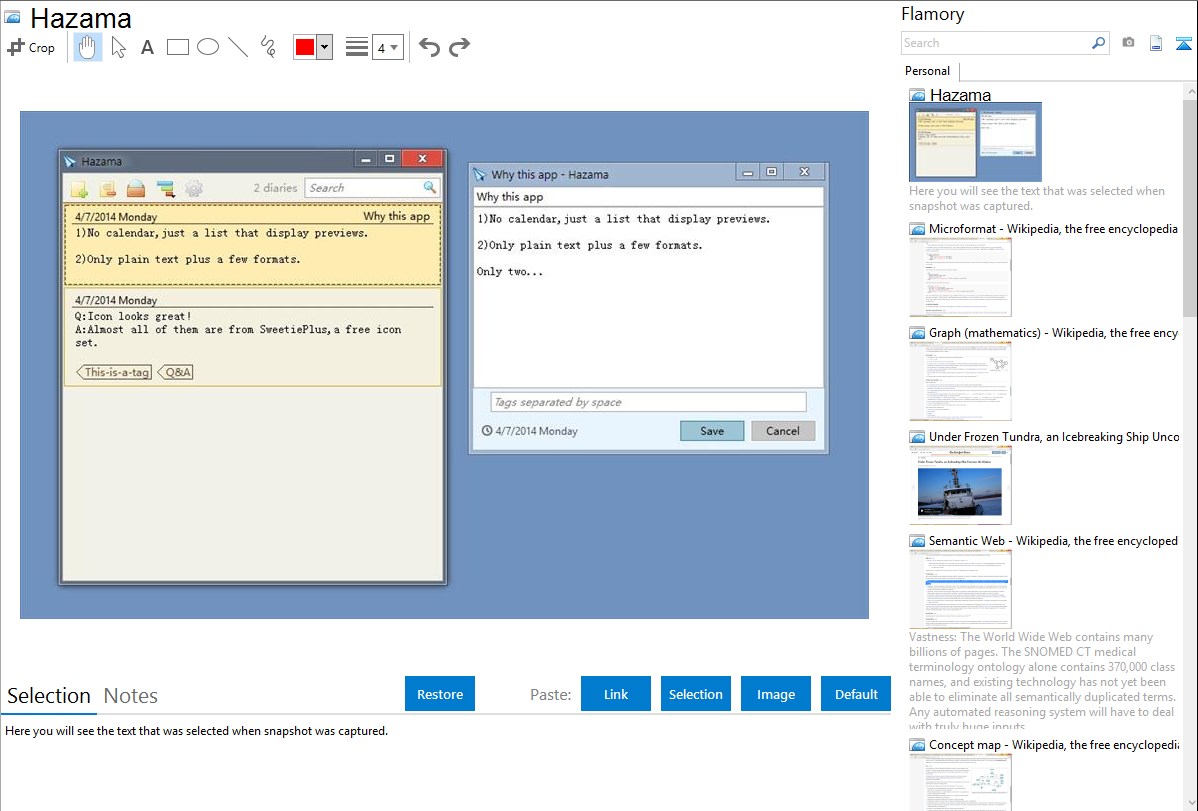Click Cancel in the Why this app window
Image resolution: width=1198 pixels, height=811 pixels.
[783, 431]
